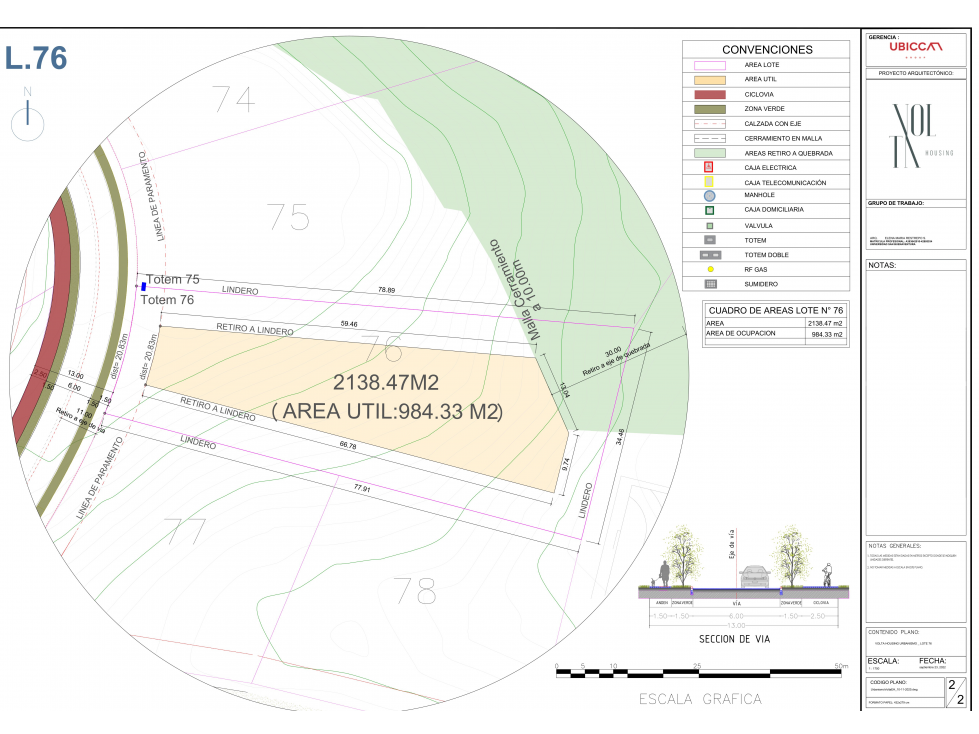Click the Zona Verde olive swatch

click(709, 109)
